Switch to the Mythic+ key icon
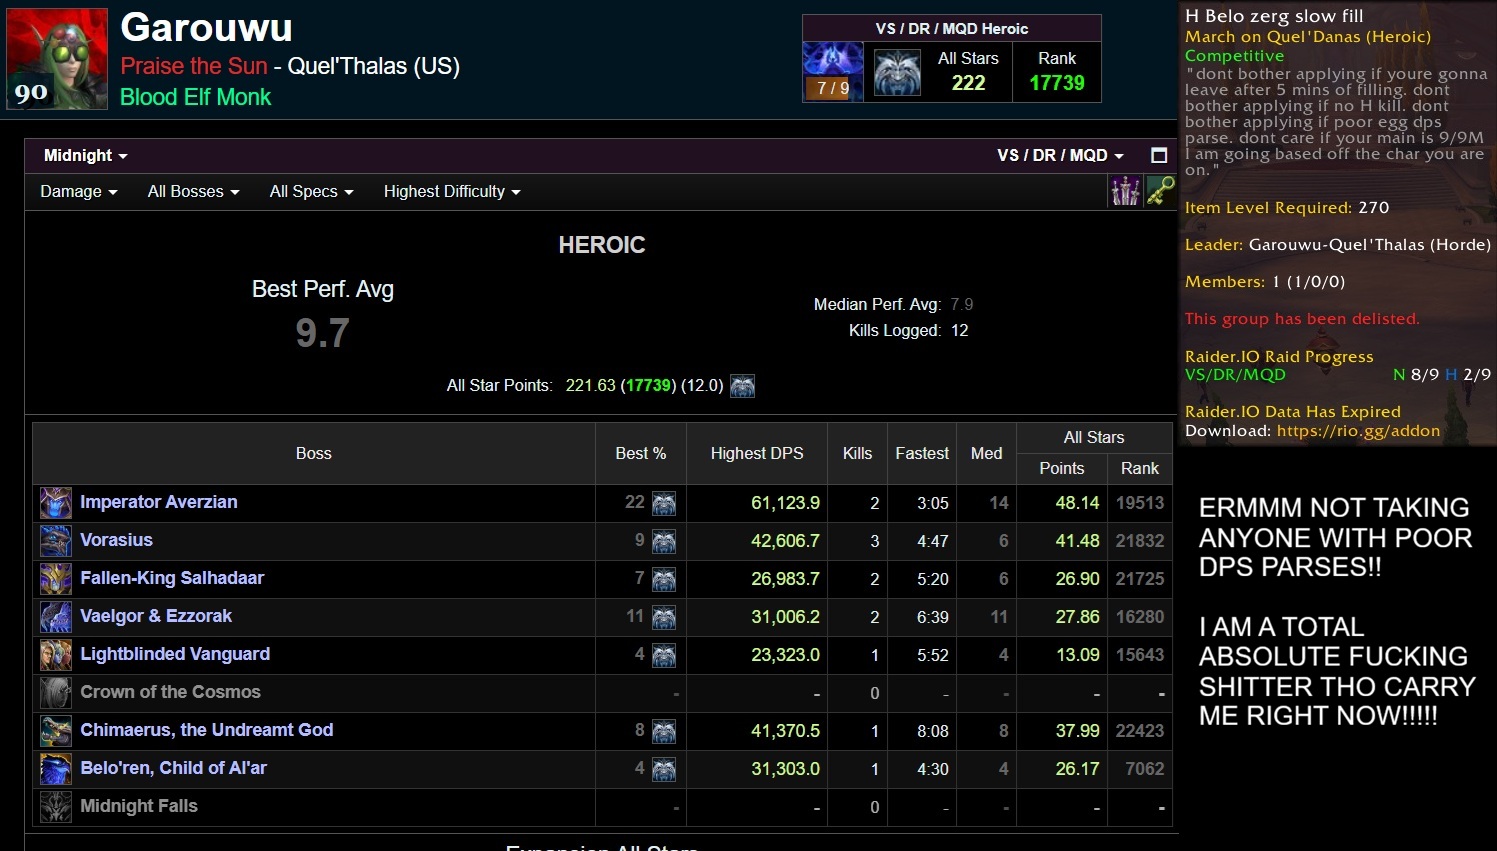This screenshot has height=851, width=1497. pos(1160,190)
